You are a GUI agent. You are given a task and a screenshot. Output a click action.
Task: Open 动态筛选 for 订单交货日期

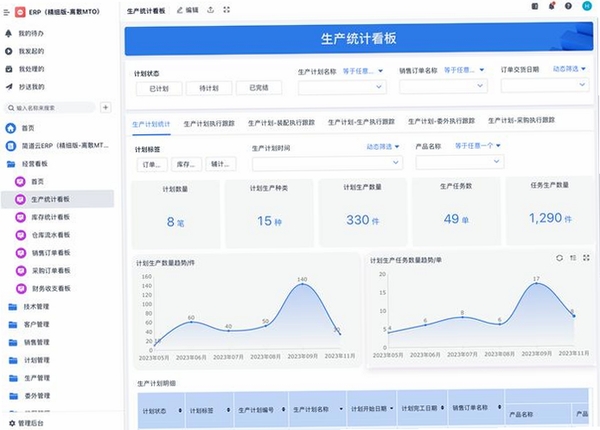pyautogui.click(x=569, y=69)
